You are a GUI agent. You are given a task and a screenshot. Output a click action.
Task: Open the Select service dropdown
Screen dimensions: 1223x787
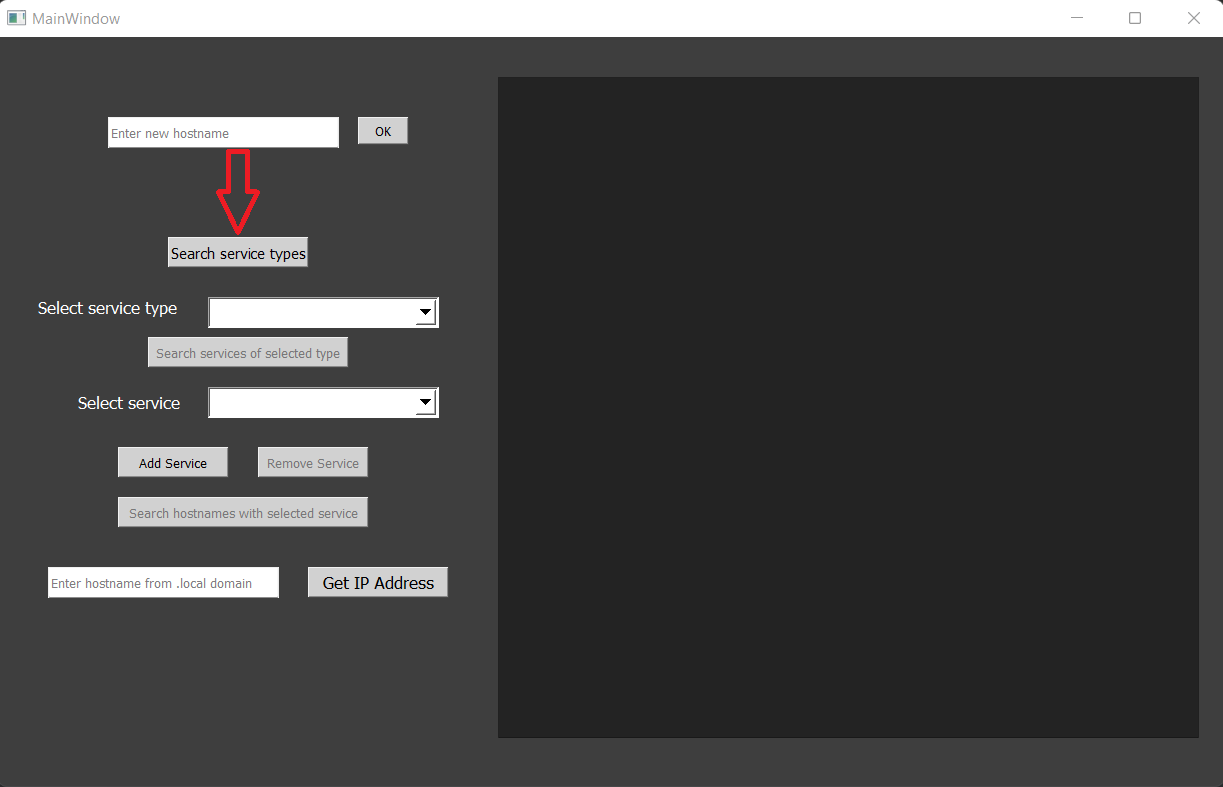point(323,403)
